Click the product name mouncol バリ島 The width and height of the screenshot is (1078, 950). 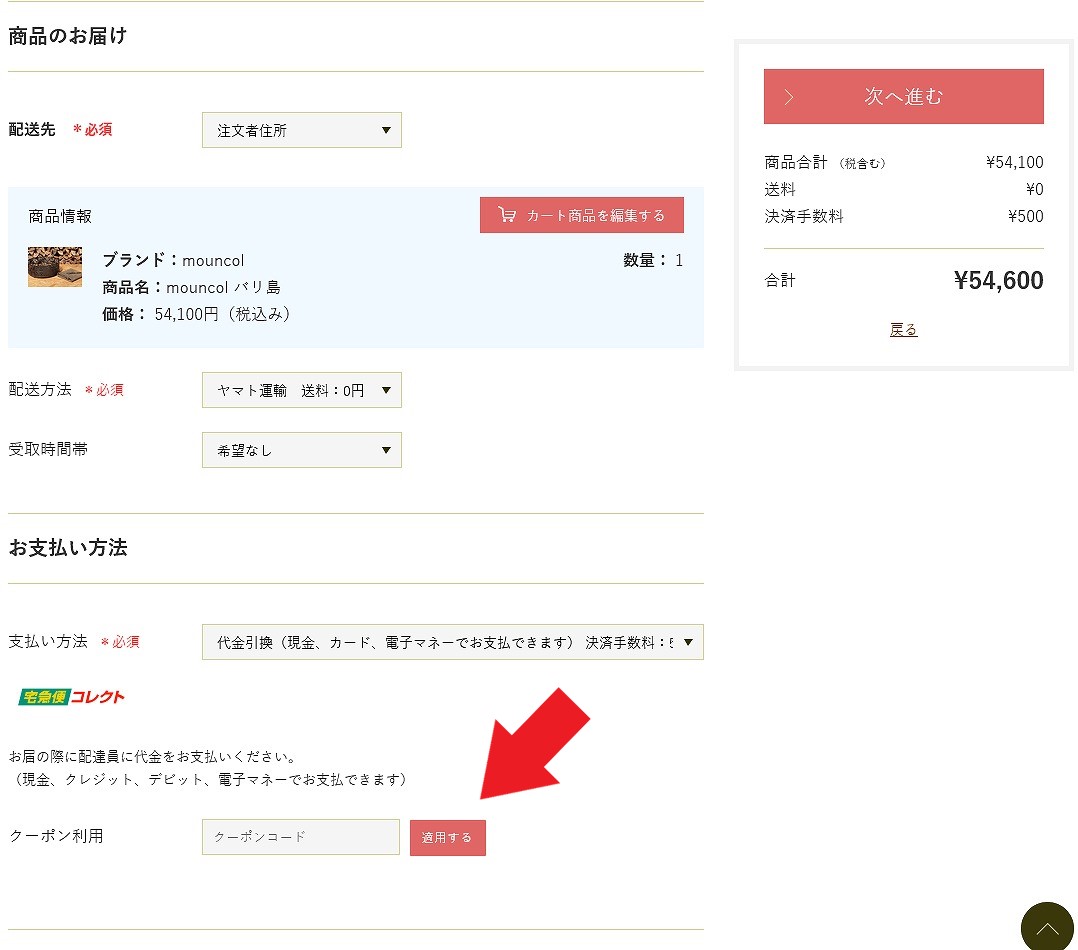click(x=222, y=287)
